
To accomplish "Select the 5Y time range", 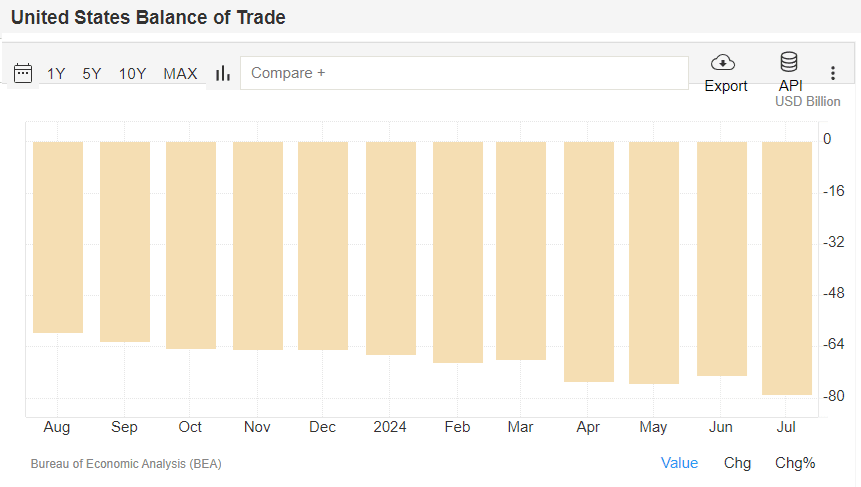I will (92, 73).
